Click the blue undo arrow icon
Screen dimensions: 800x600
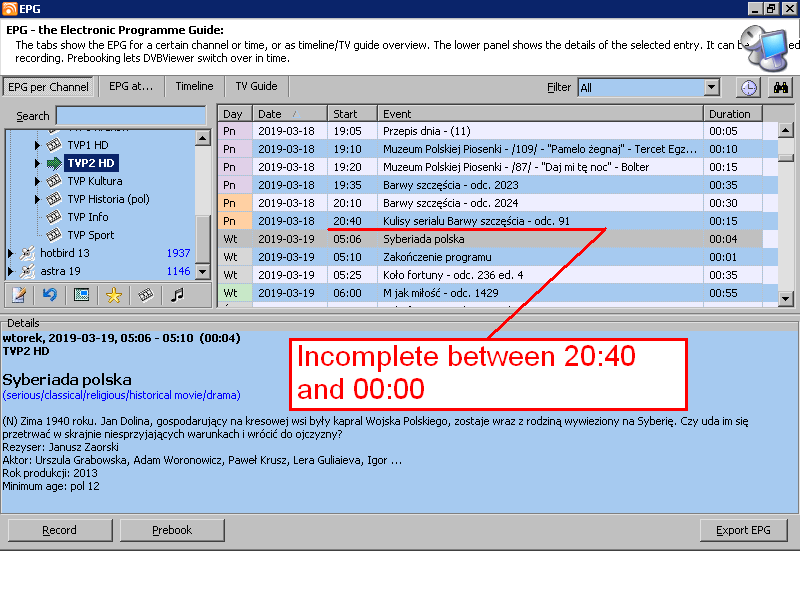pyautogui.click(x=50, y=295)
